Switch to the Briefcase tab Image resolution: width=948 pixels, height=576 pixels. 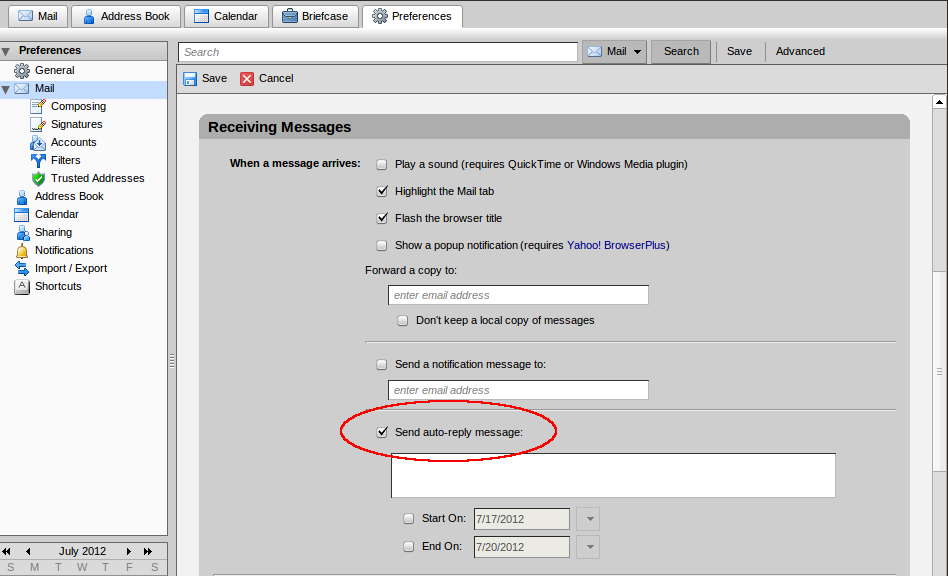click(316, 16)
